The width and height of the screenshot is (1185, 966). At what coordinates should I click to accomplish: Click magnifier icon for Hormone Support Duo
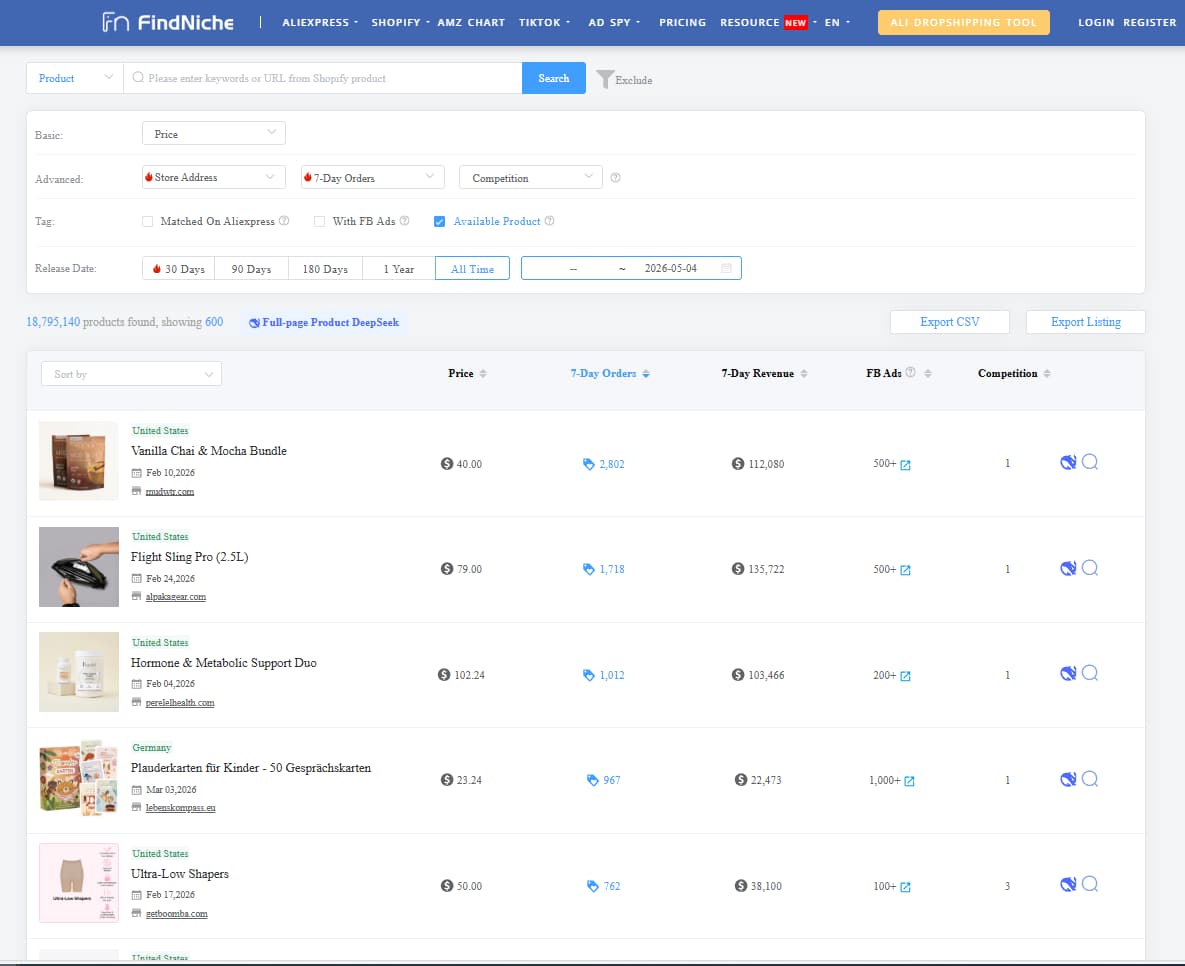pyautogui.click(x=1090, y=673)
